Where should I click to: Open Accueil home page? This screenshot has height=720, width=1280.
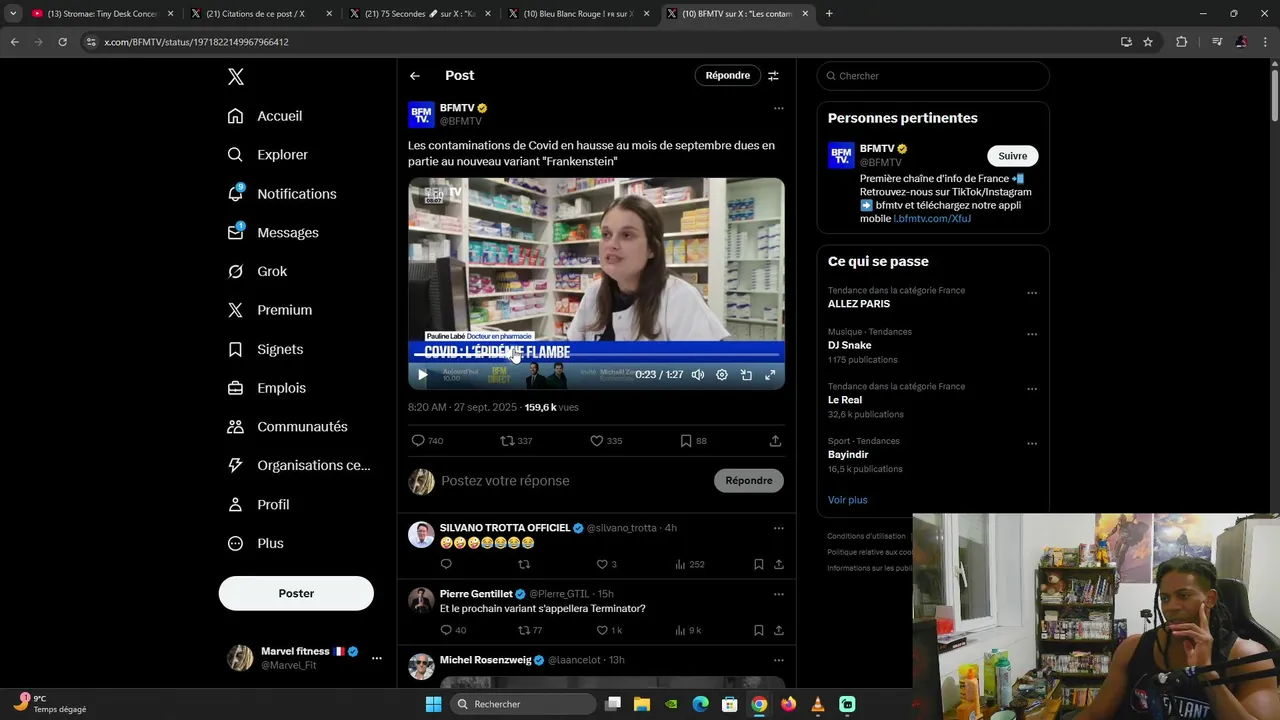(x=265, y=116)
